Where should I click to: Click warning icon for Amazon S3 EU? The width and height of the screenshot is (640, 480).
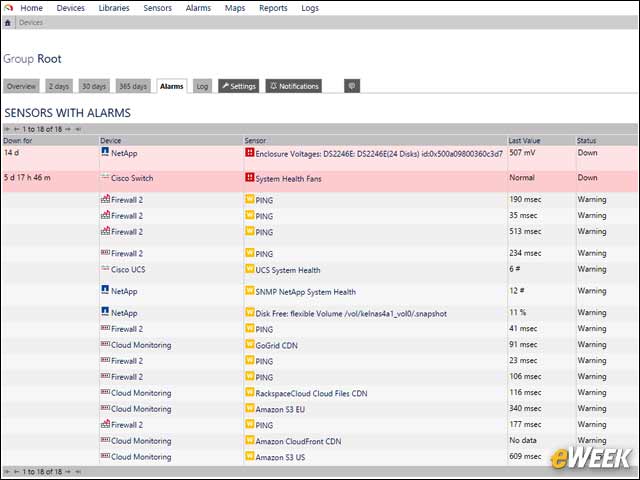coord(249,408)
